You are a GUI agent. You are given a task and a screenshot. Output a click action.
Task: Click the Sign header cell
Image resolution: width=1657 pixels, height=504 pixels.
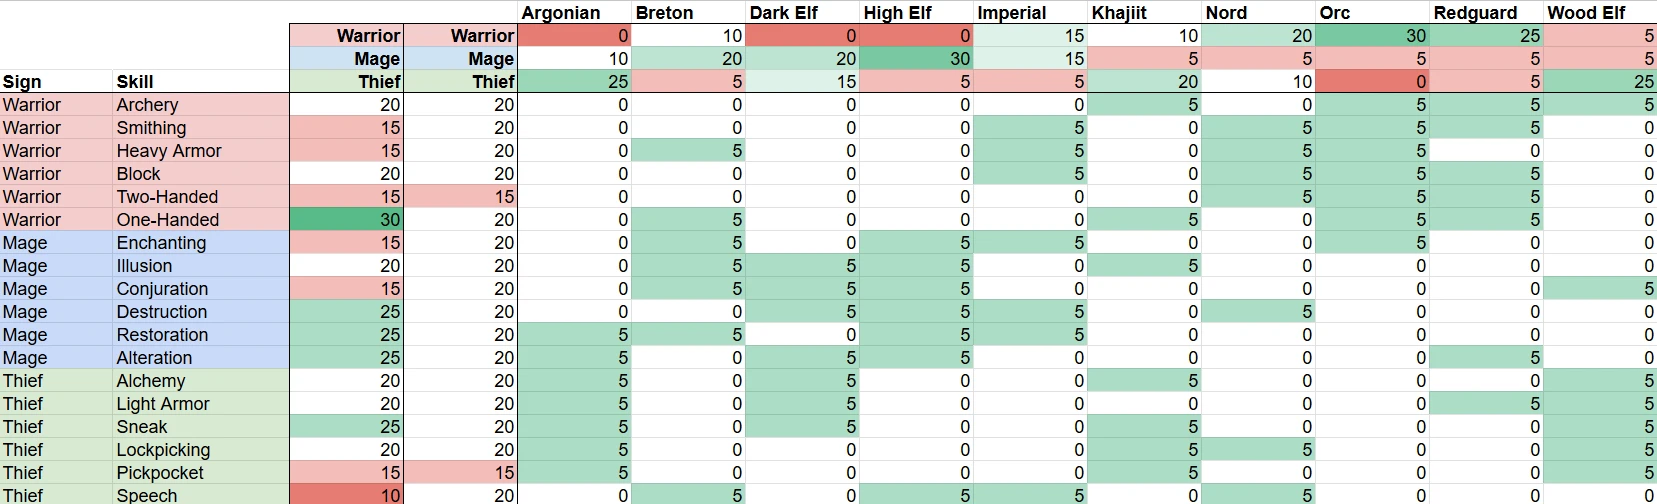(x=56, y=82)
